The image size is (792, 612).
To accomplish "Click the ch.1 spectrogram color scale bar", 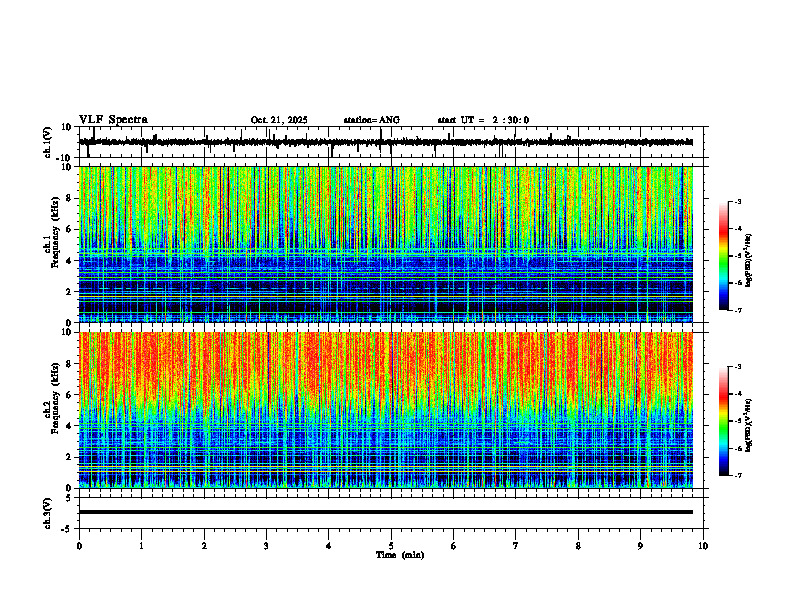I will pos(723,256).
